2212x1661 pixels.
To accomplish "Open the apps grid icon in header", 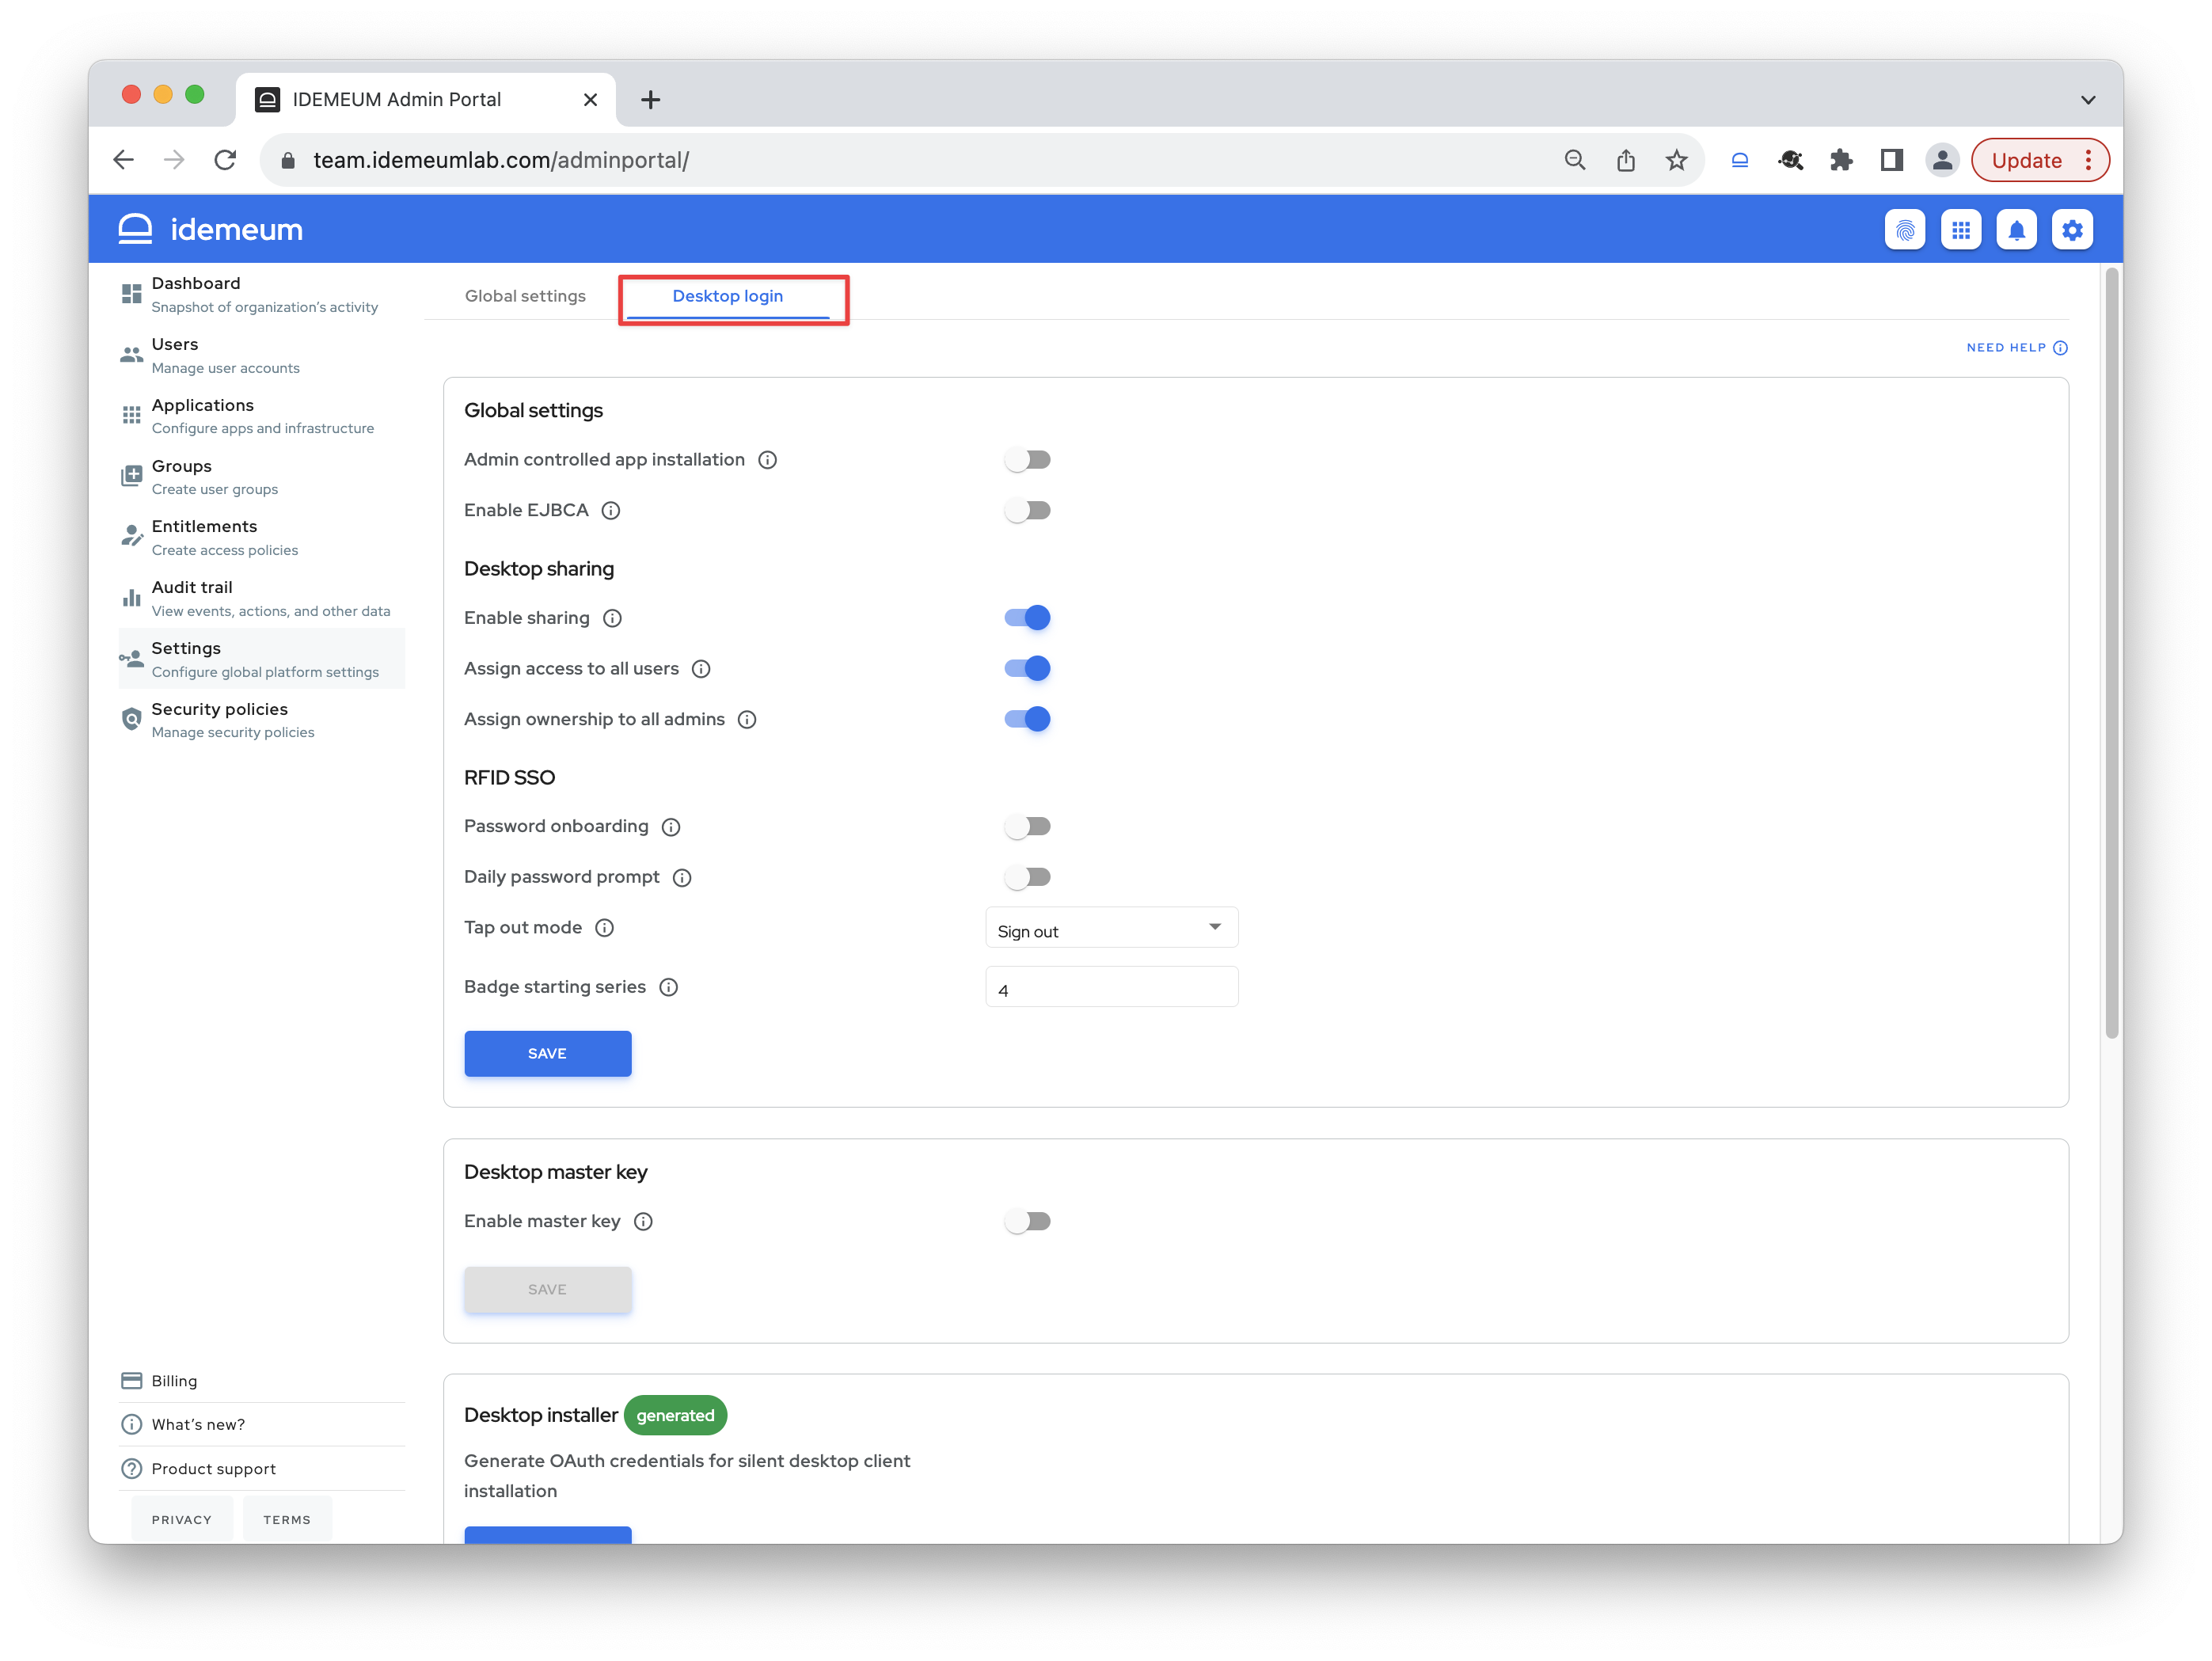I will coord(1960,230).
